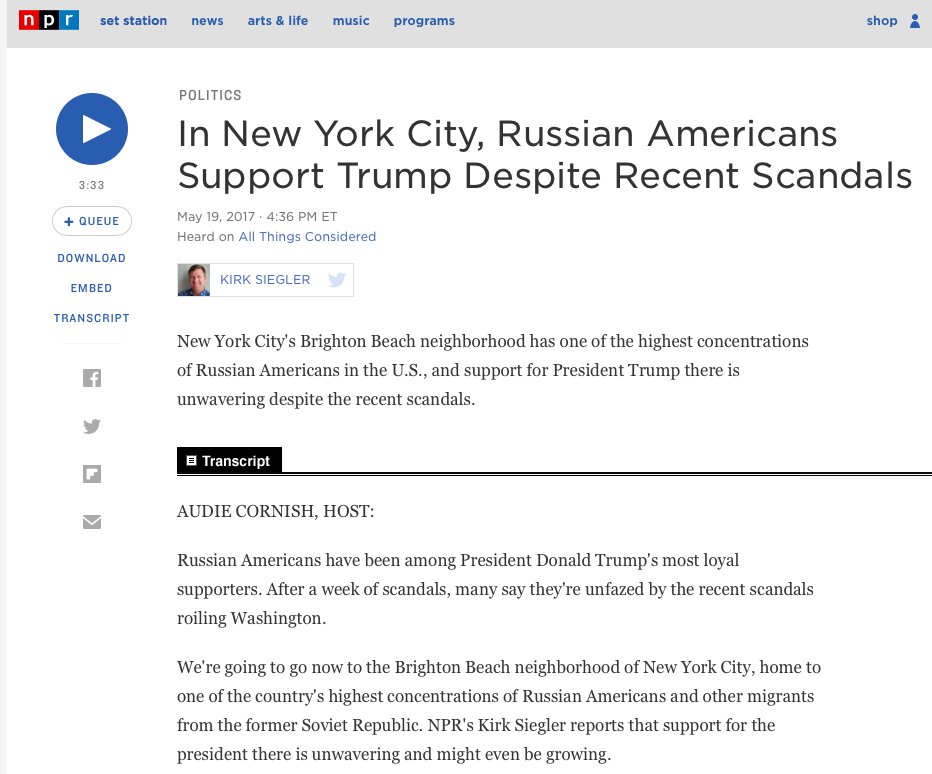Screen dimensions: 932x774
Task: Share article on Flipboard
Action: 92,474
